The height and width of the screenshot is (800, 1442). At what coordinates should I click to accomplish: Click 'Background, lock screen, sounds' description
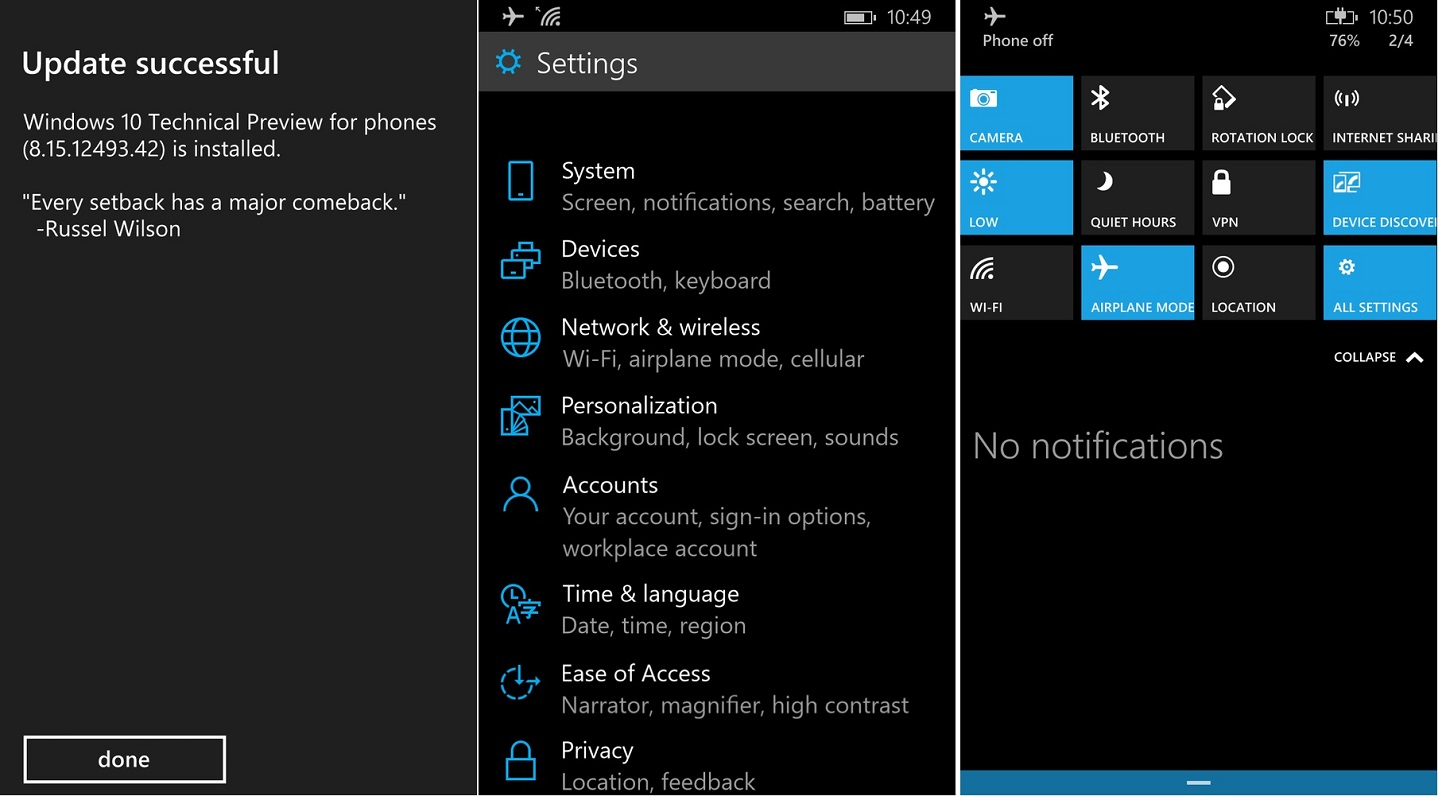[x=730, y=437]
